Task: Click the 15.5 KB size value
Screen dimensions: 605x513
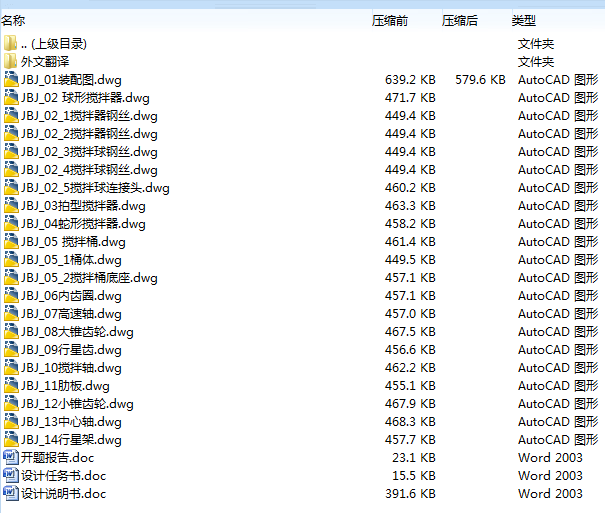Action: click(414, 476)
